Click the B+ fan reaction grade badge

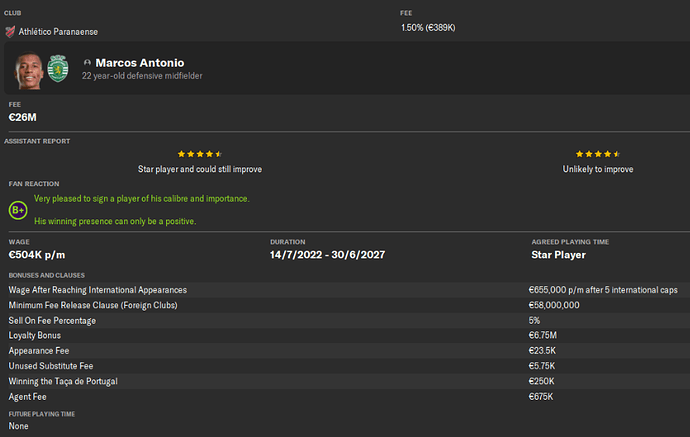pos(18,210)
